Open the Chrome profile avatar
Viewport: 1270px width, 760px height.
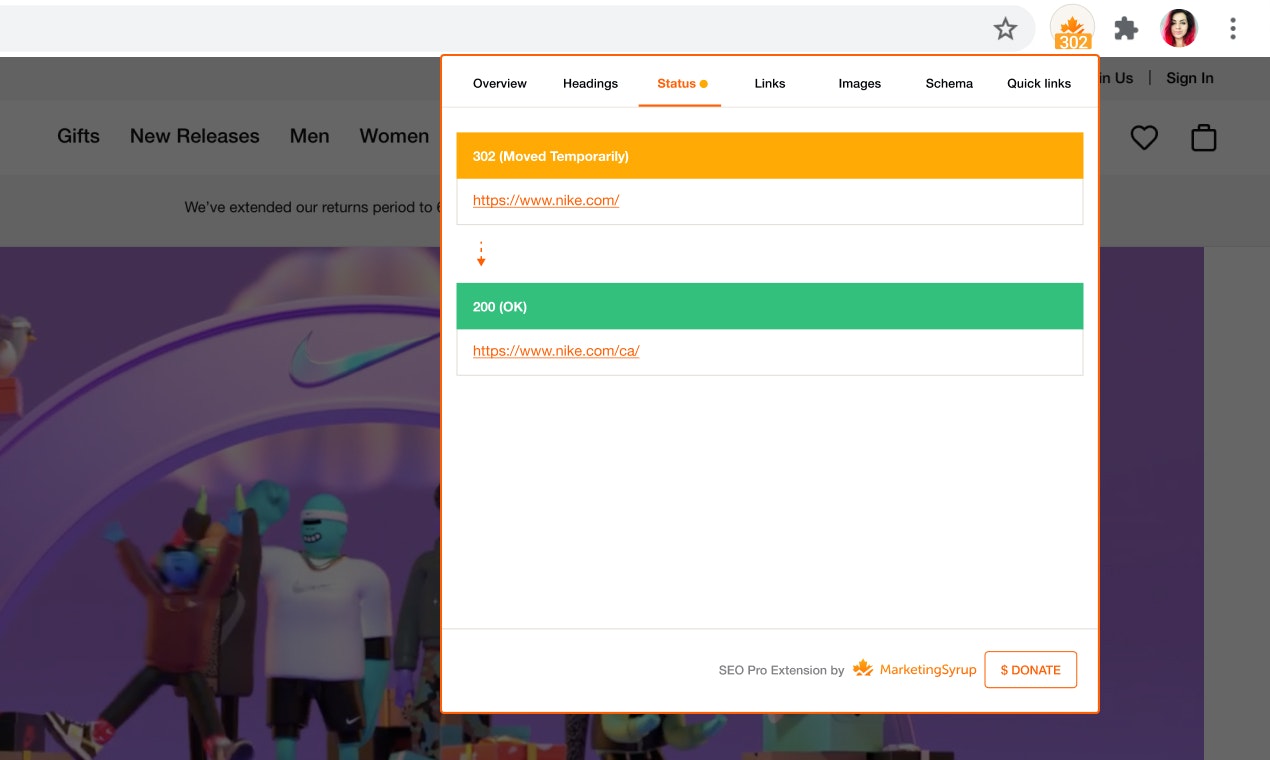point(1179,27)
